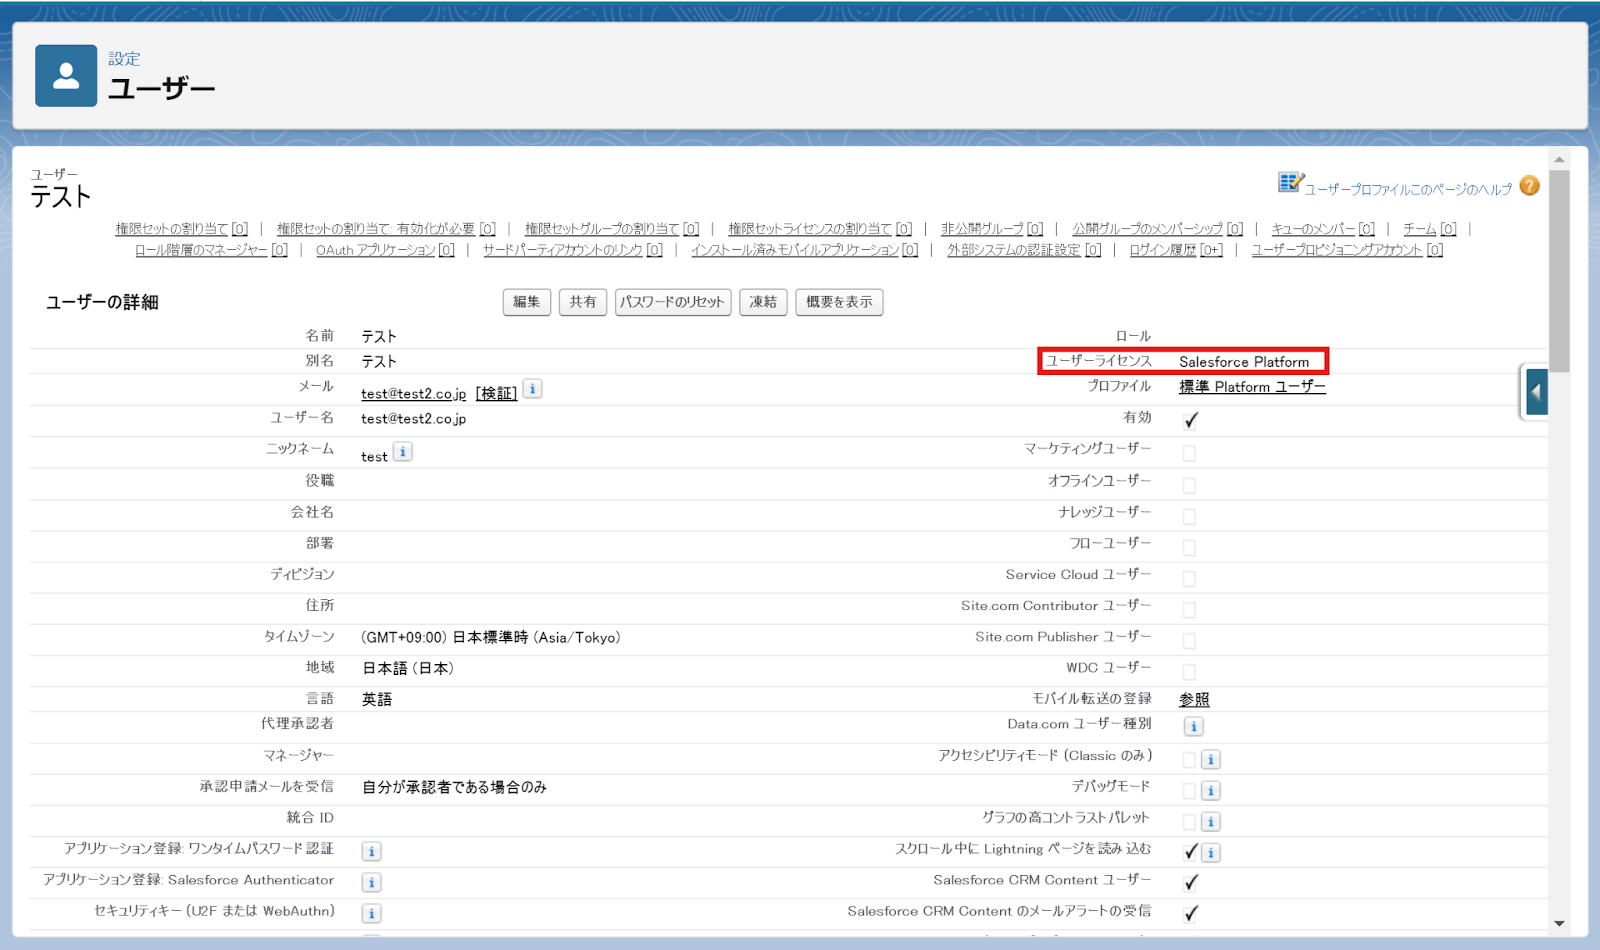Click the 参照 link for mobile transfer
The width and height of the screenshot is (1600, 950).
pos(1195,699)
